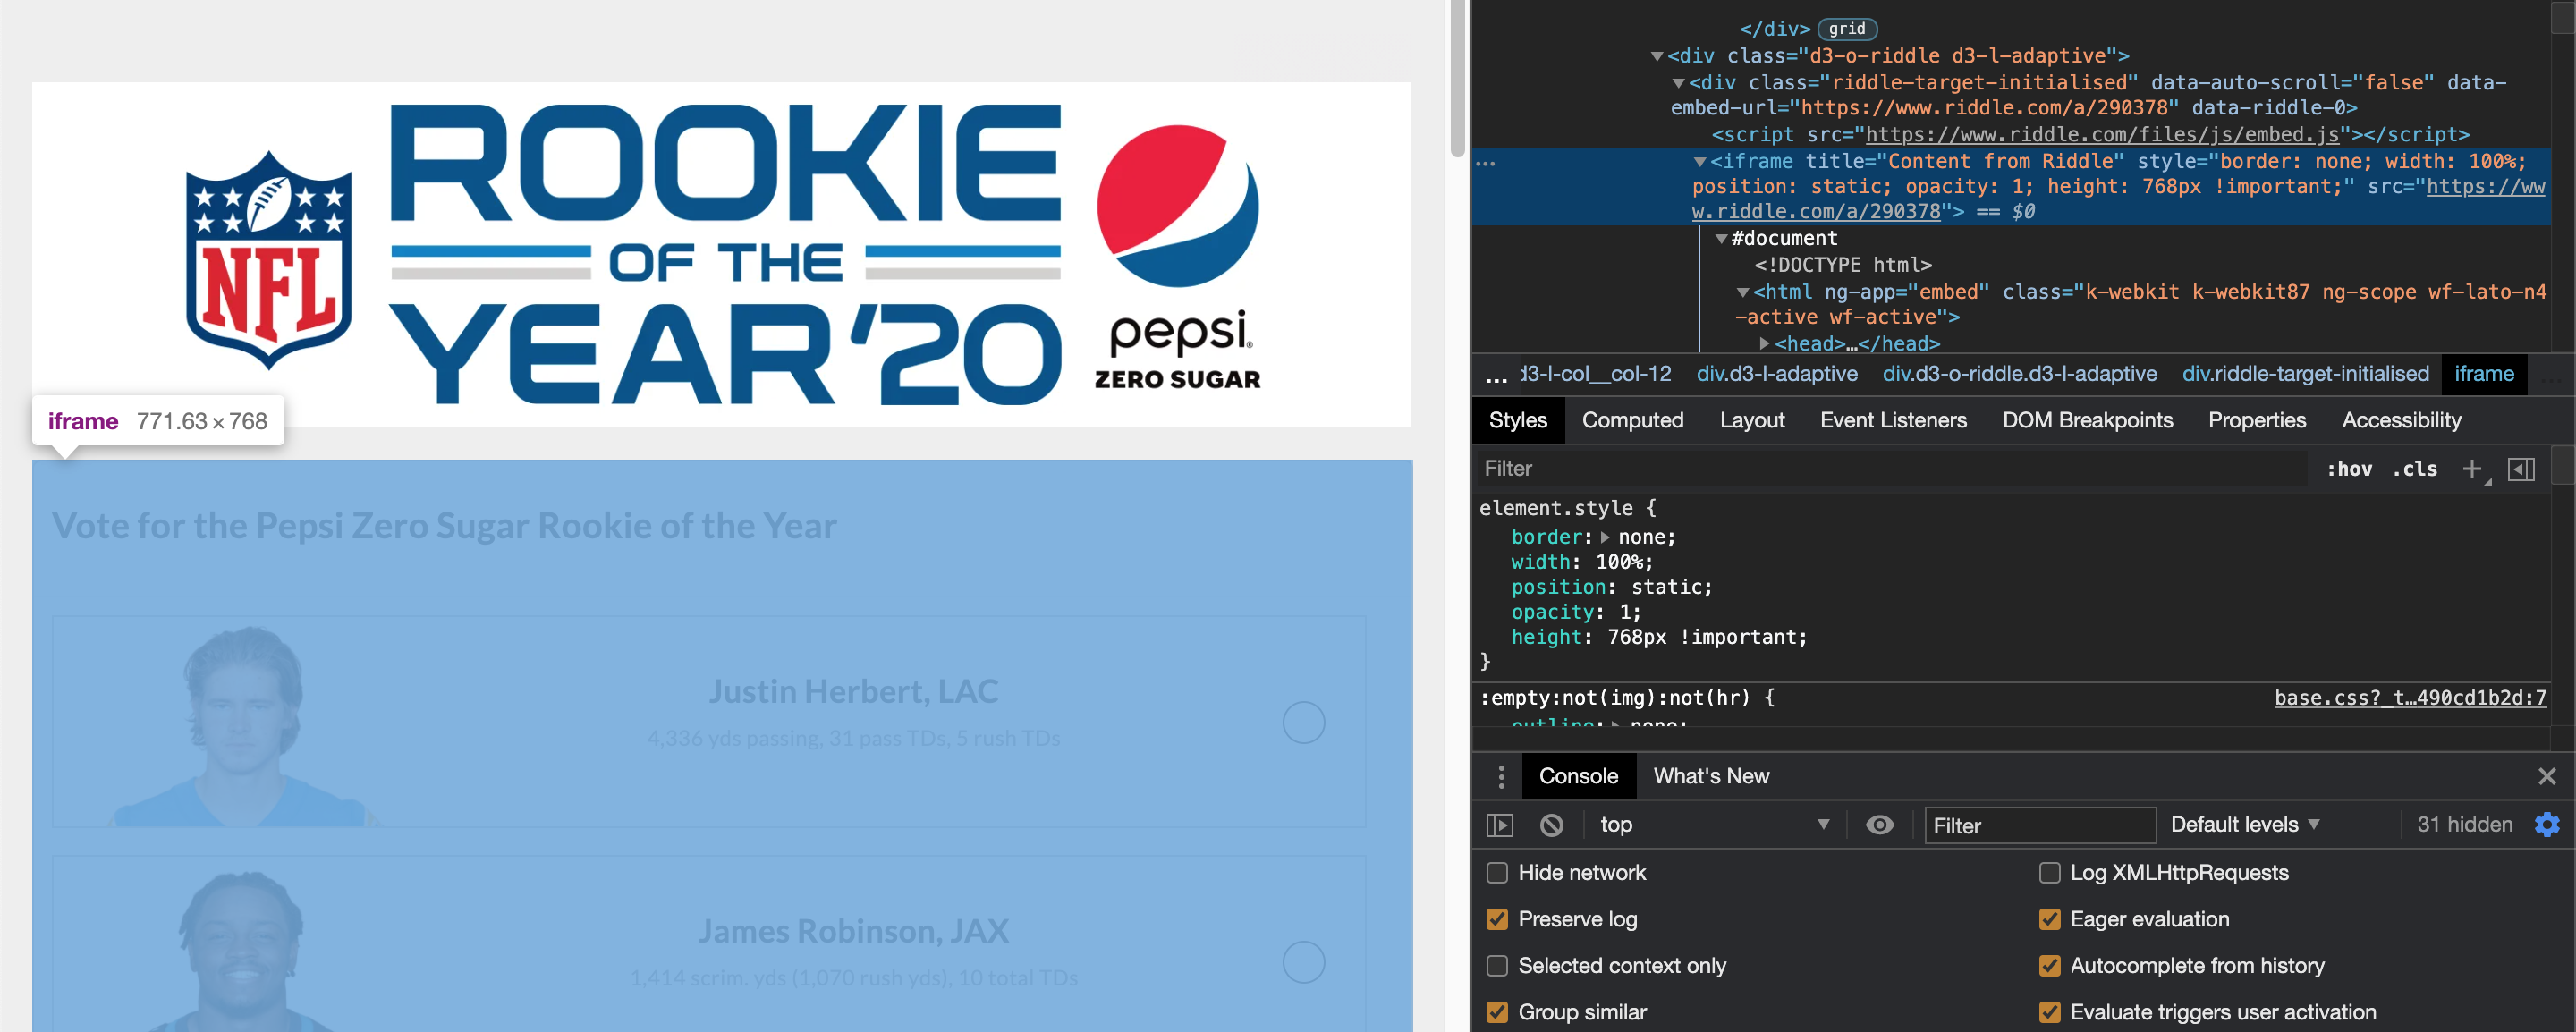This screenshot has height=1032, width=2576.
Task: Toggle .cls element classes button
Action: pos(2414,469)
